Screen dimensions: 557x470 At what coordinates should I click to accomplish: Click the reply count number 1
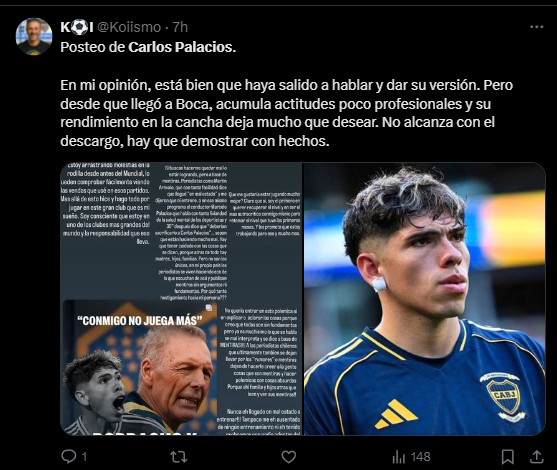[84, 457]
